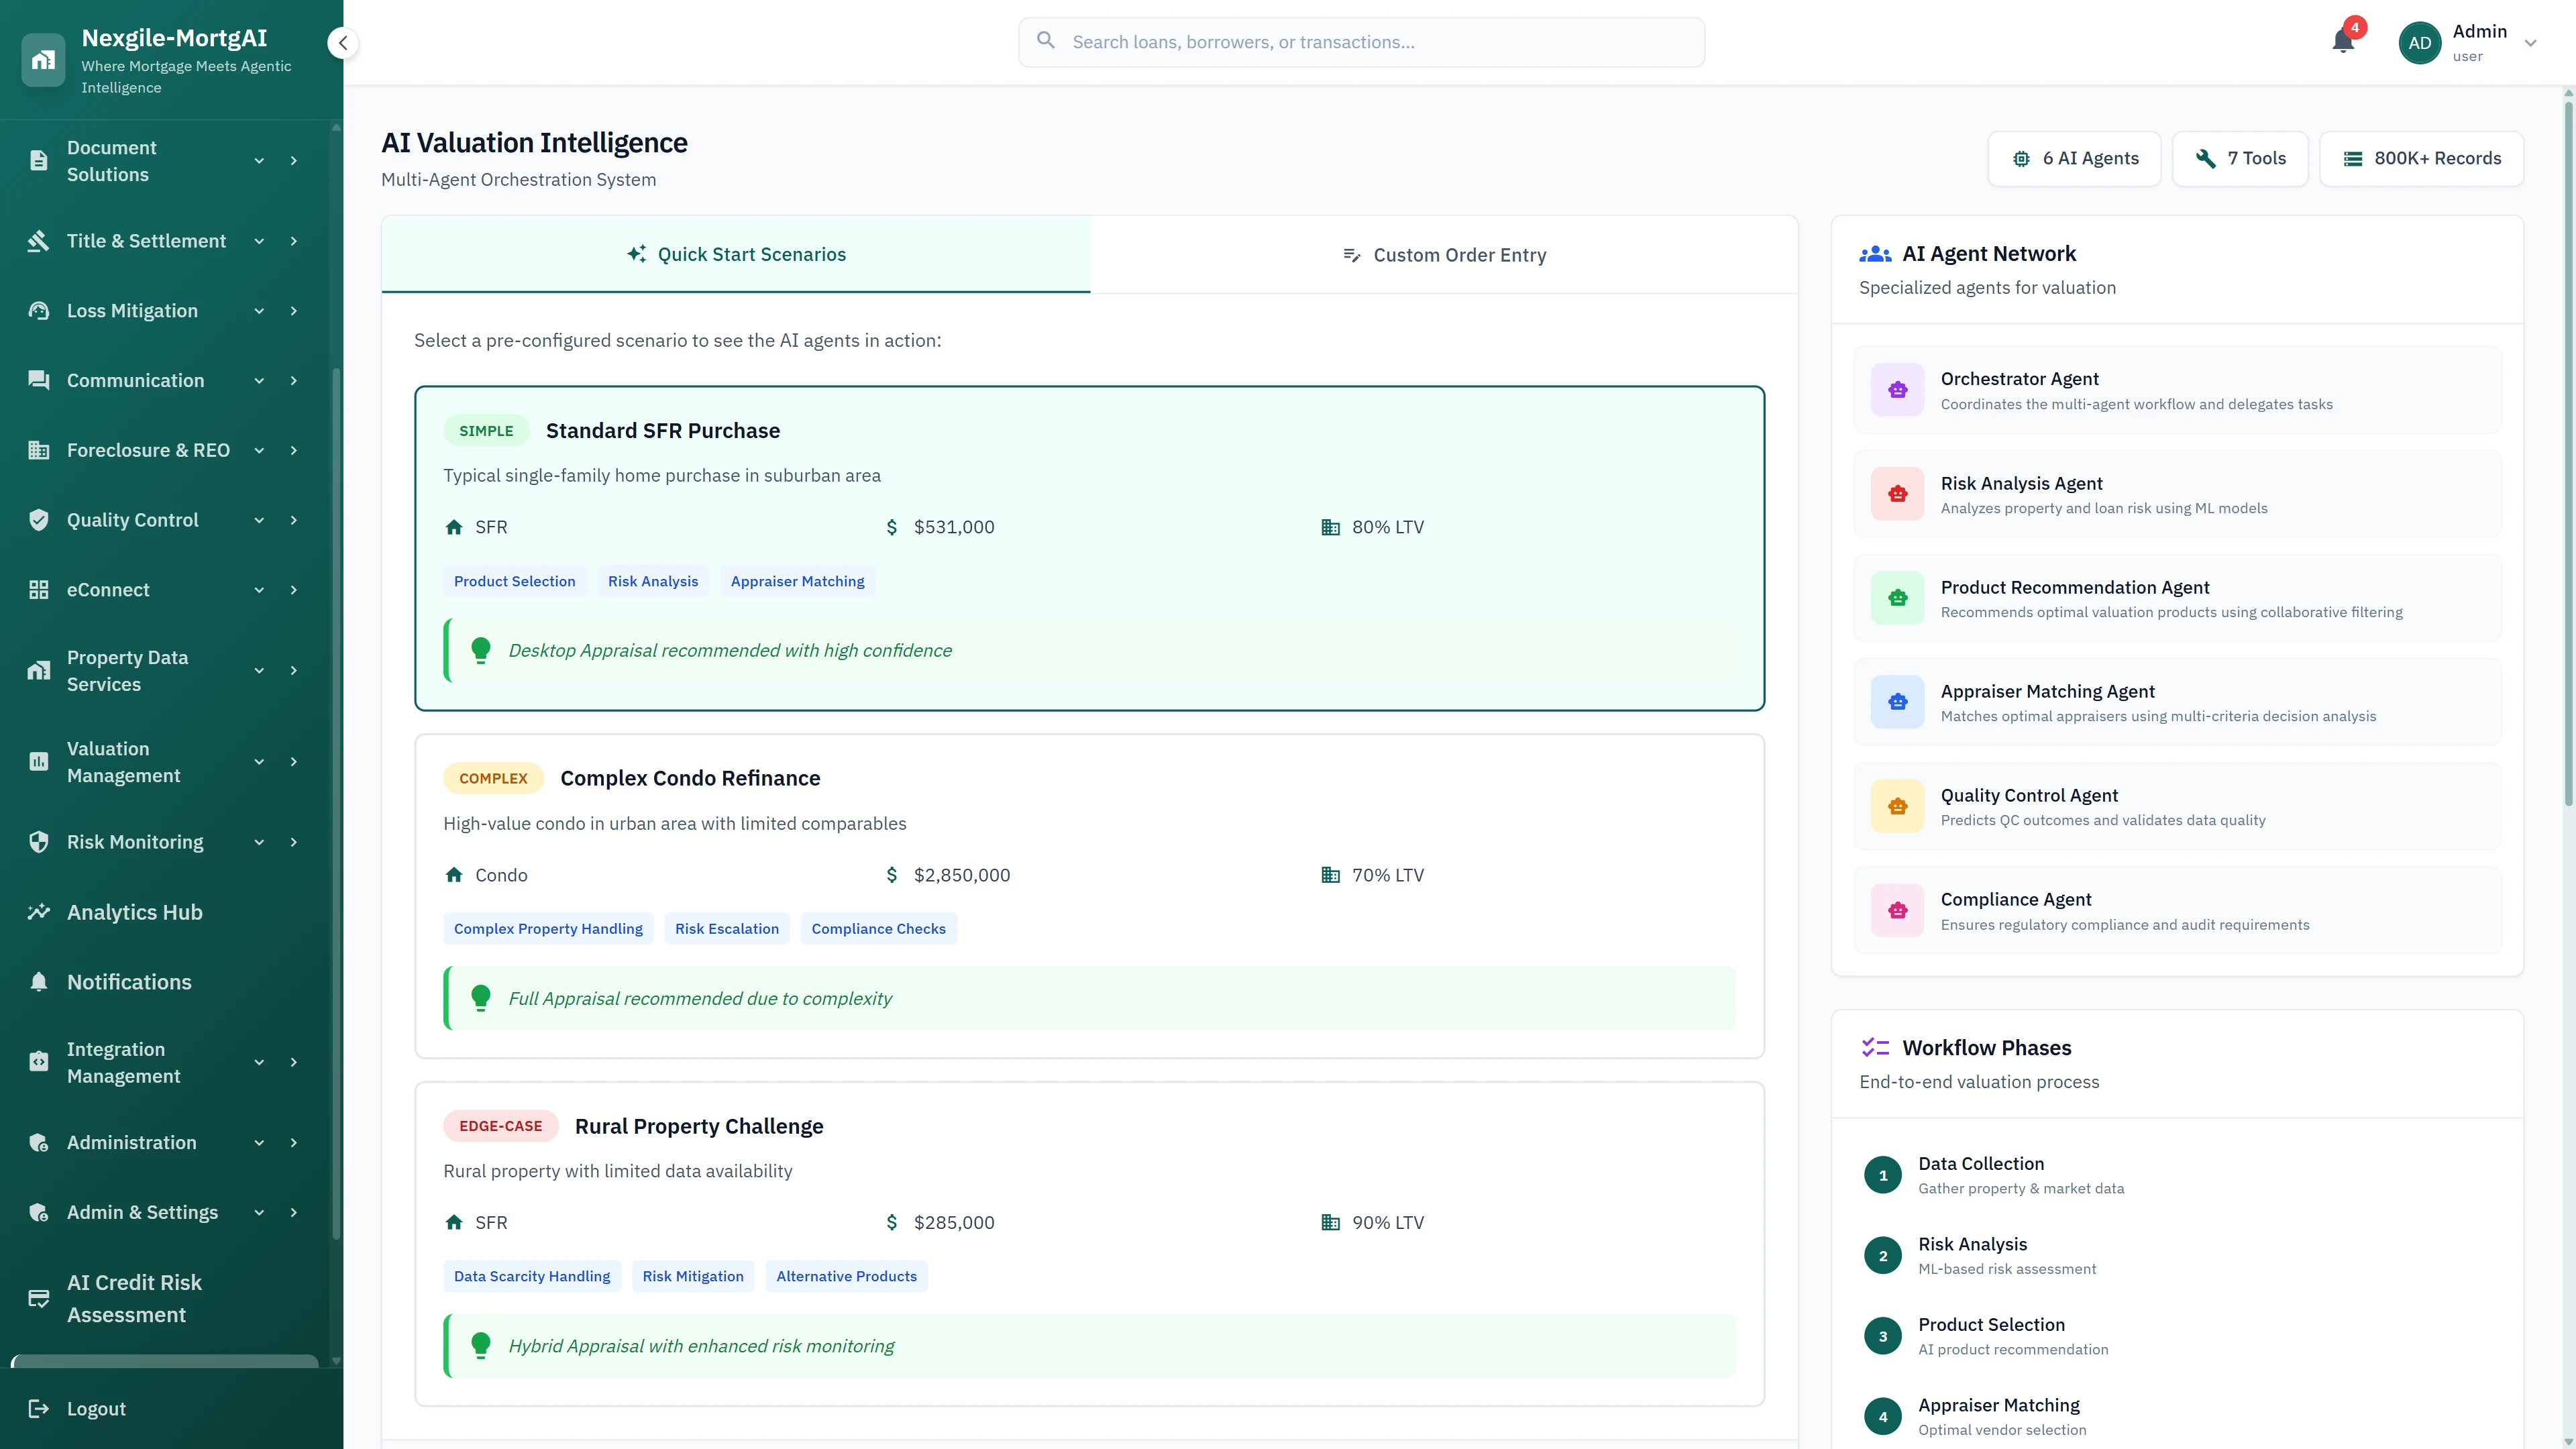Image resolution: width=2576 pixels, height=1449 pixels.
Task: Open the Valuation Management module icon
Action: tap(38, 761)
